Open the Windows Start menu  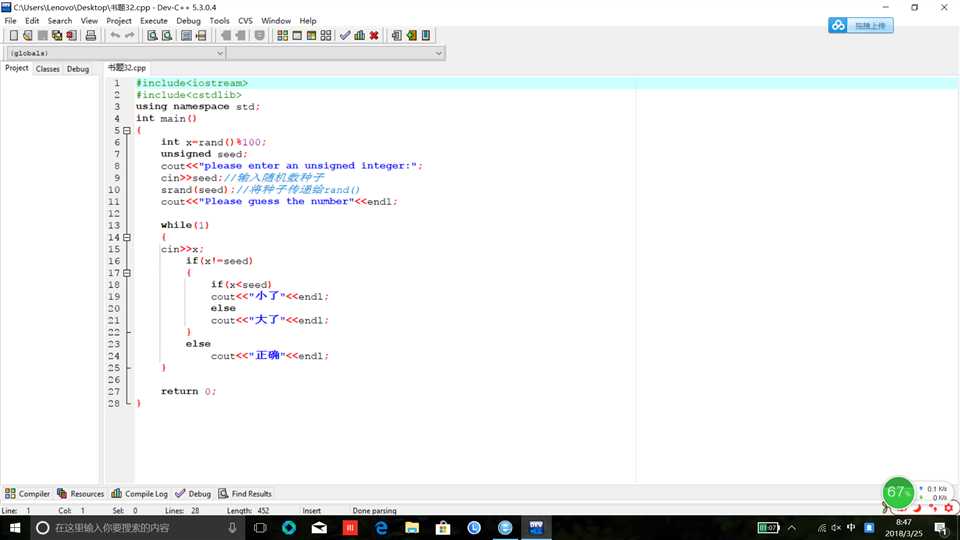15,528
